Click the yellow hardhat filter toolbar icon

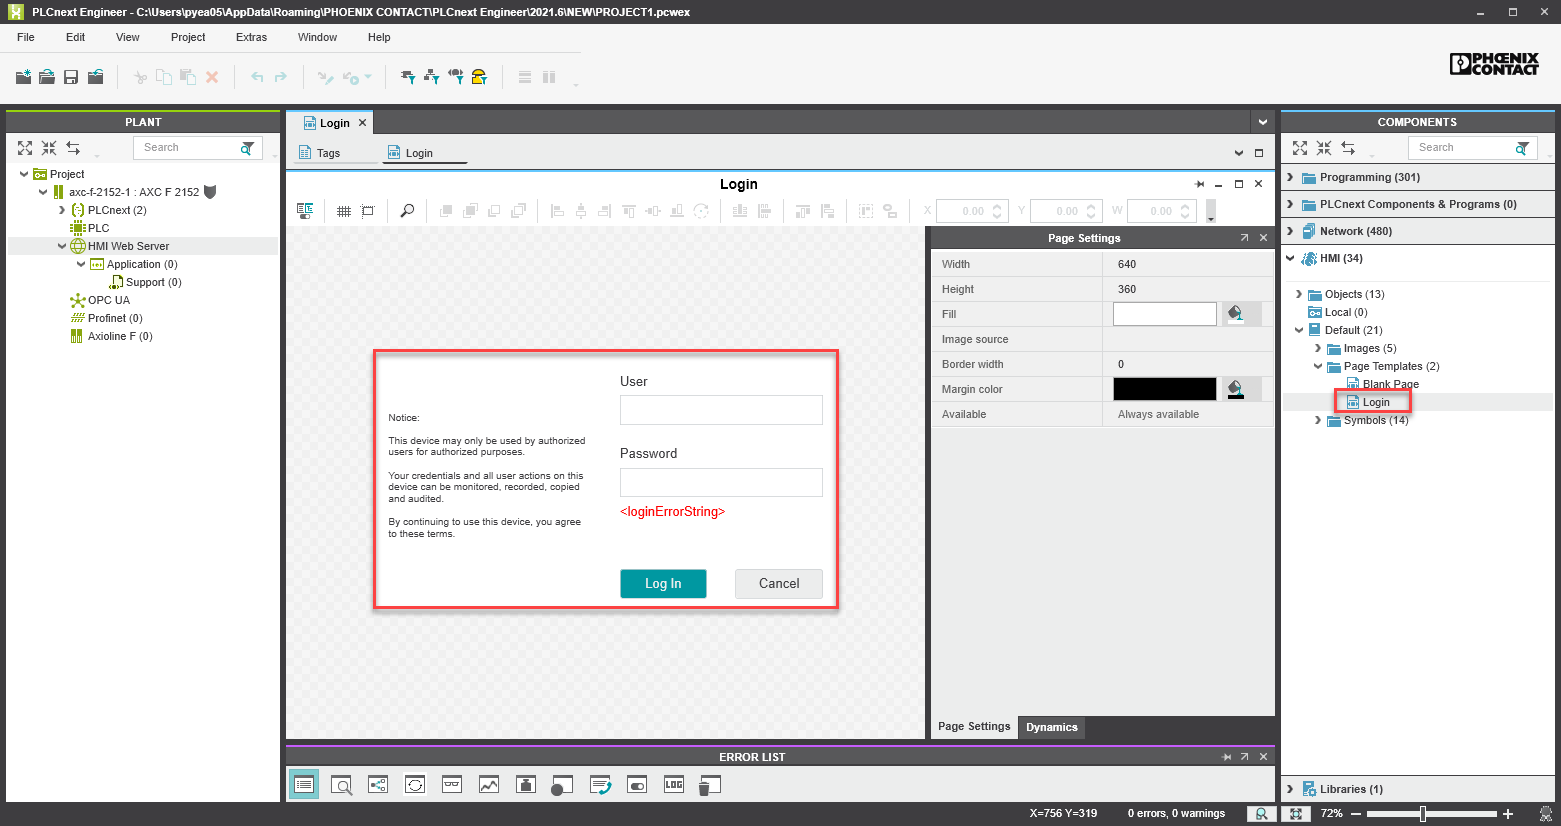point(479,77)
